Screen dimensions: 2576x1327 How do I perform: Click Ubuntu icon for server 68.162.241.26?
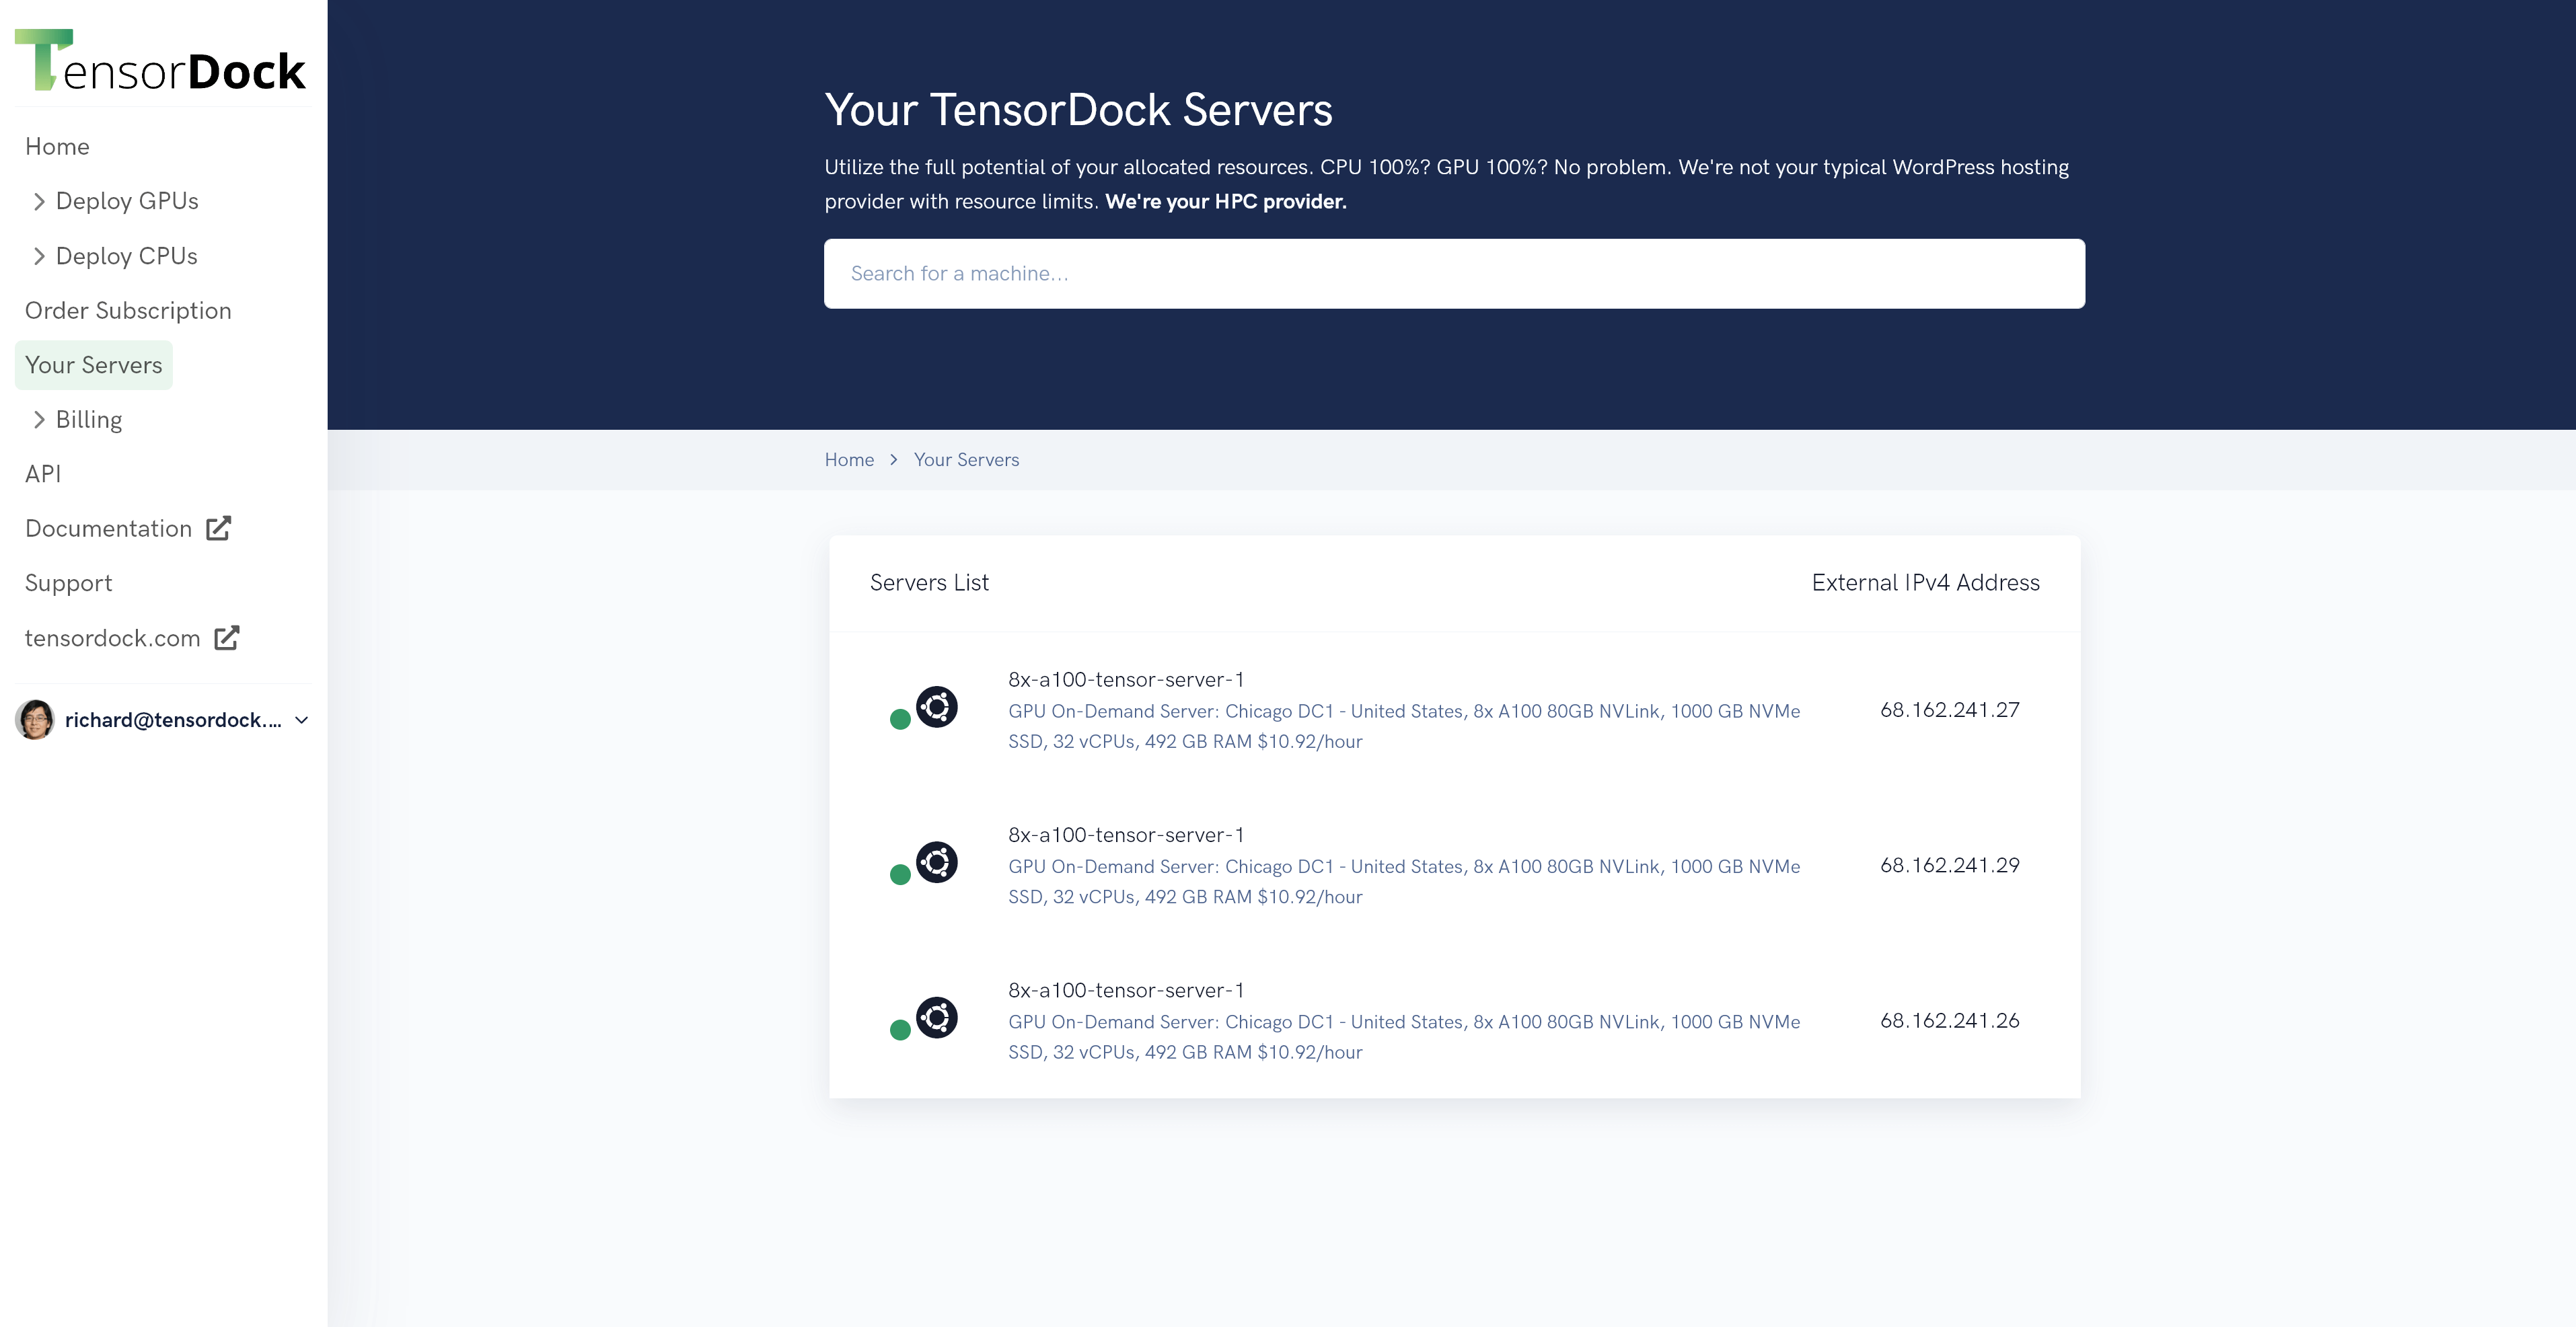coord(937,1018)
